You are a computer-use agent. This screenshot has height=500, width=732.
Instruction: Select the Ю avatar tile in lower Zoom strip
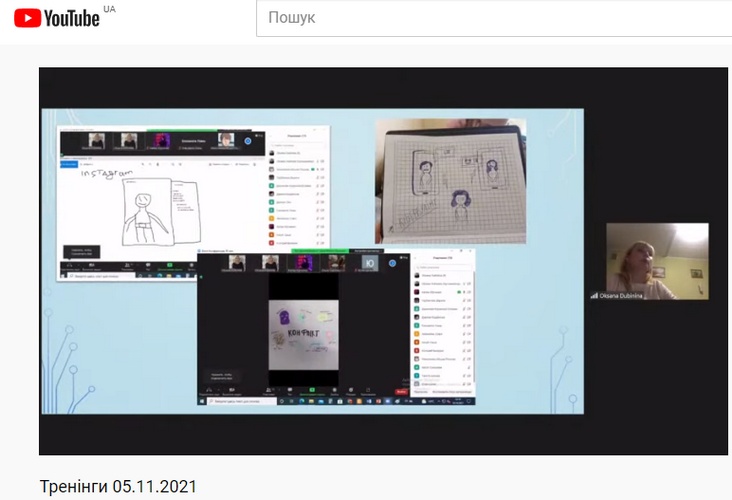pos(369,263)
